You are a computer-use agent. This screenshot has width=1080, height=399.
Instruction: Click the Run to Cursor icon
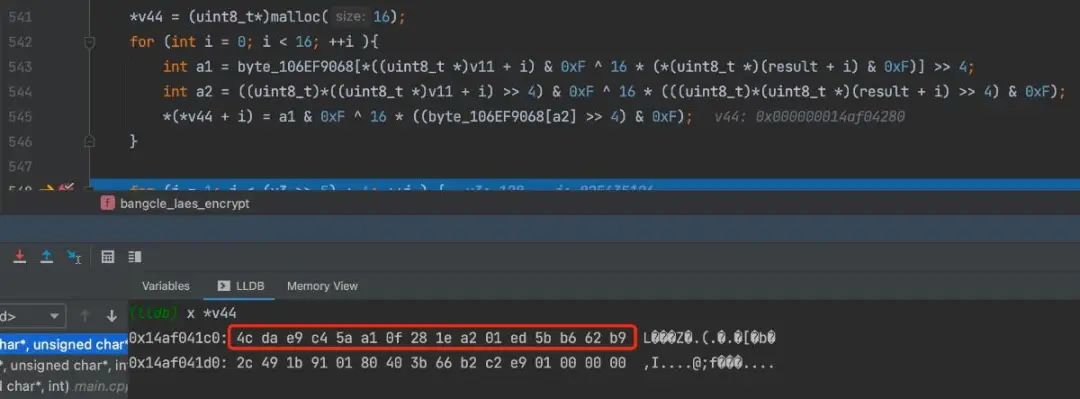coord(74,256)
